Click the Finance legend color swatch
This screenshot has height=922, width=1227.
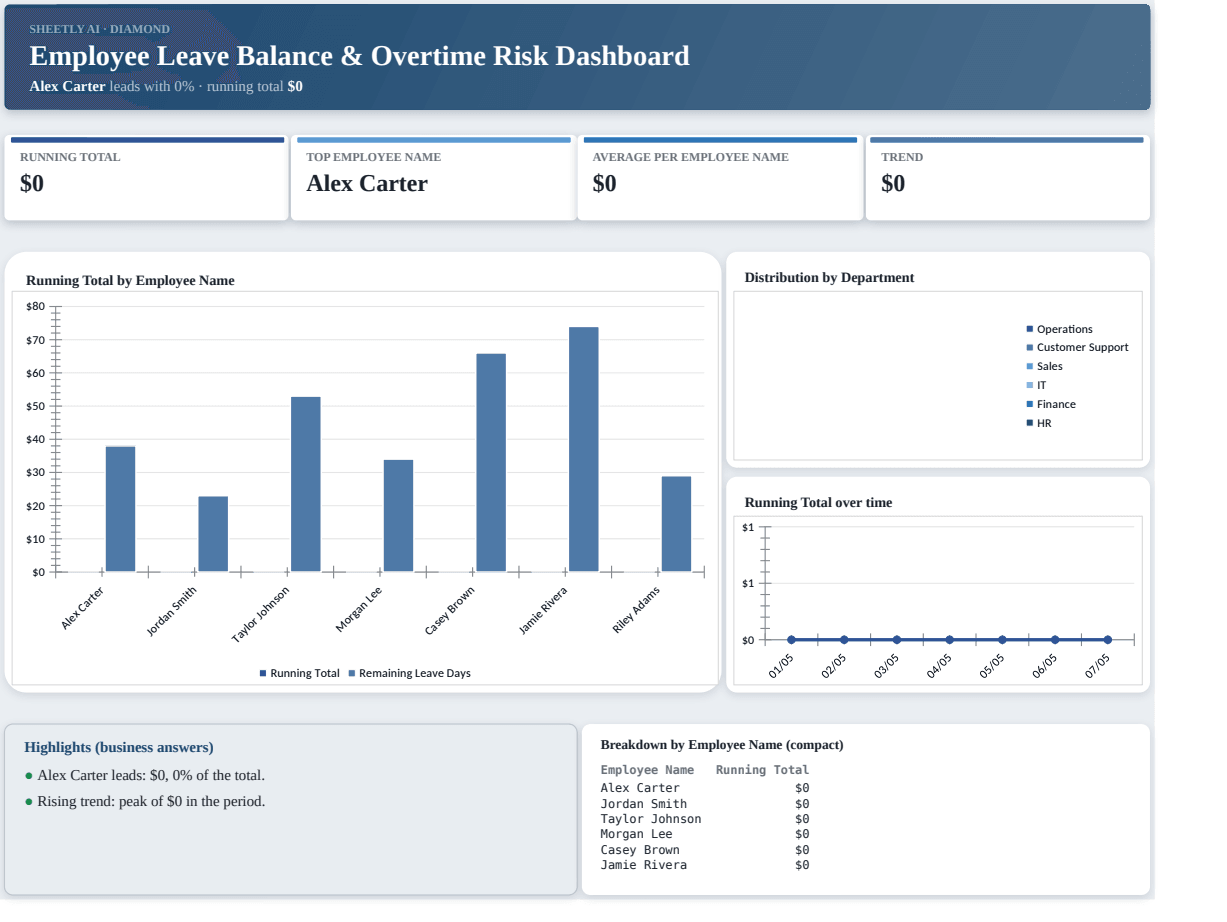click(1029, 404)
